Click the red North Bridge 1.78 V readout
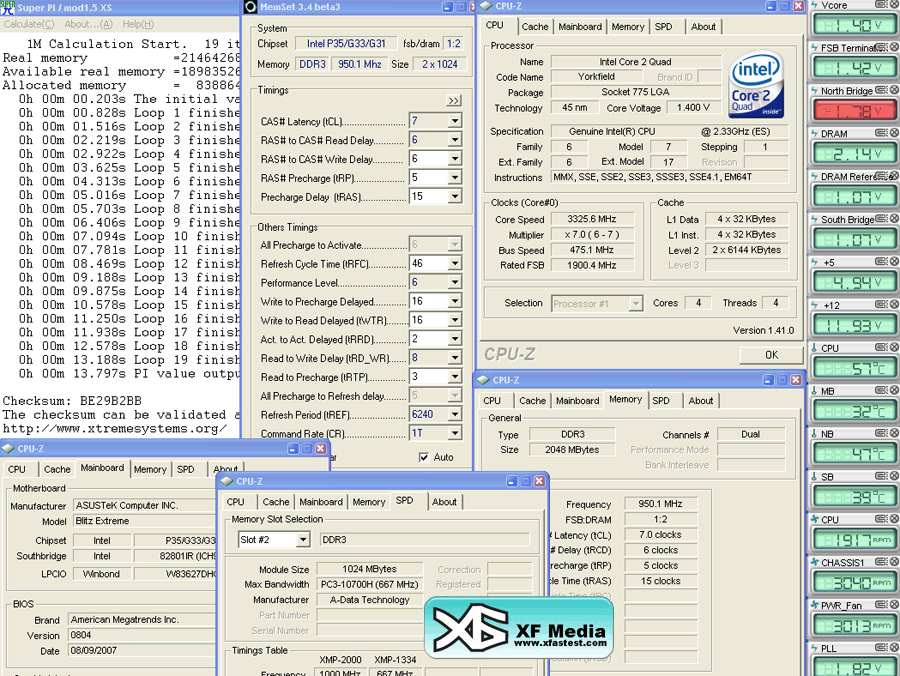The width and height of the screenshot is (900, 676). point(854,111)
